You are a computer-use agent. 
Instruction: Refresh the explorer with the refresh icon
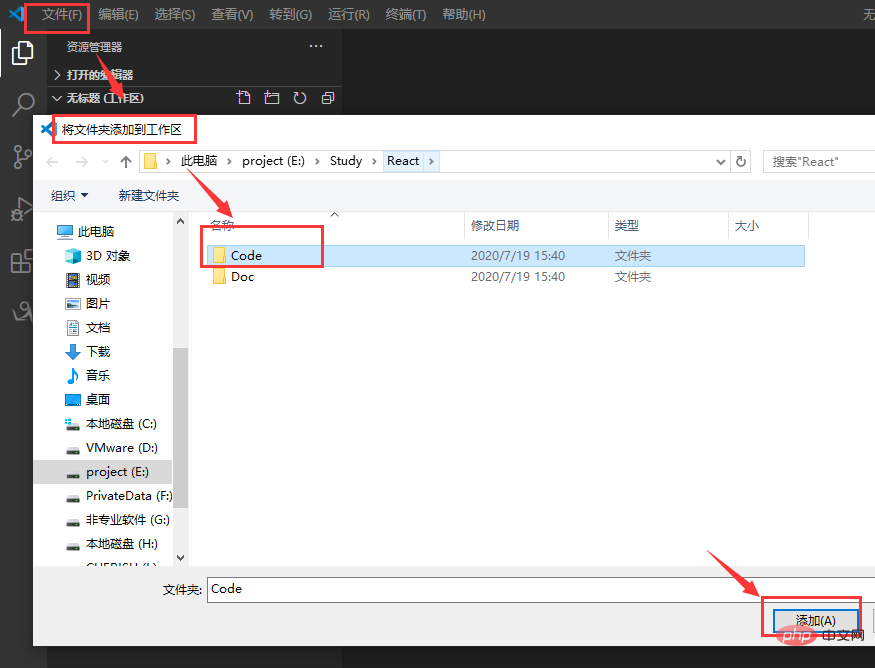[300, 98]
